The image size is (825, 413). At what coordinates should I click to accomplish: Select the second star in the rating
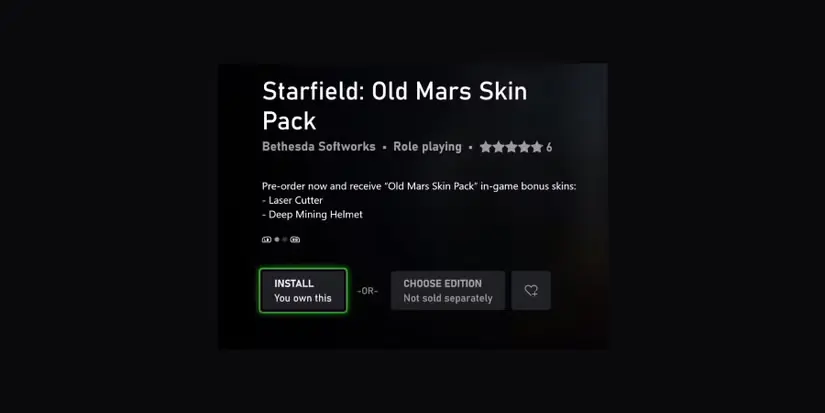(498, 147)
